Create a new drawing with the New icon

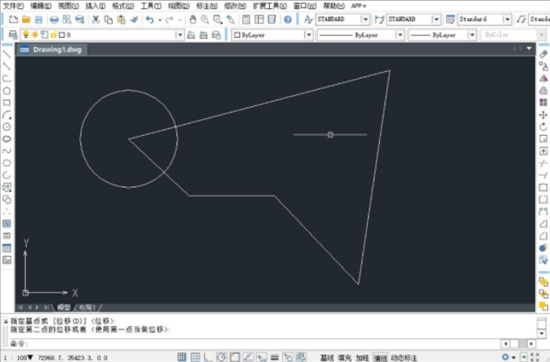coord(13,19)
